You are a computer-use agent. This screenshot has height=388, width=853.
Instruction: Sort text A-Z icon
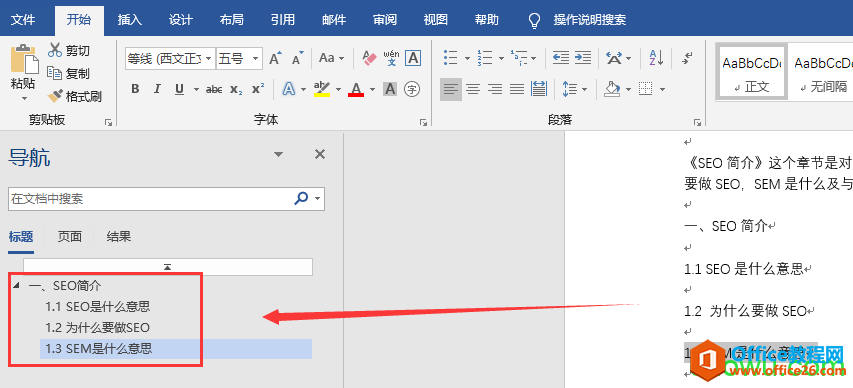tap(656, 58)
